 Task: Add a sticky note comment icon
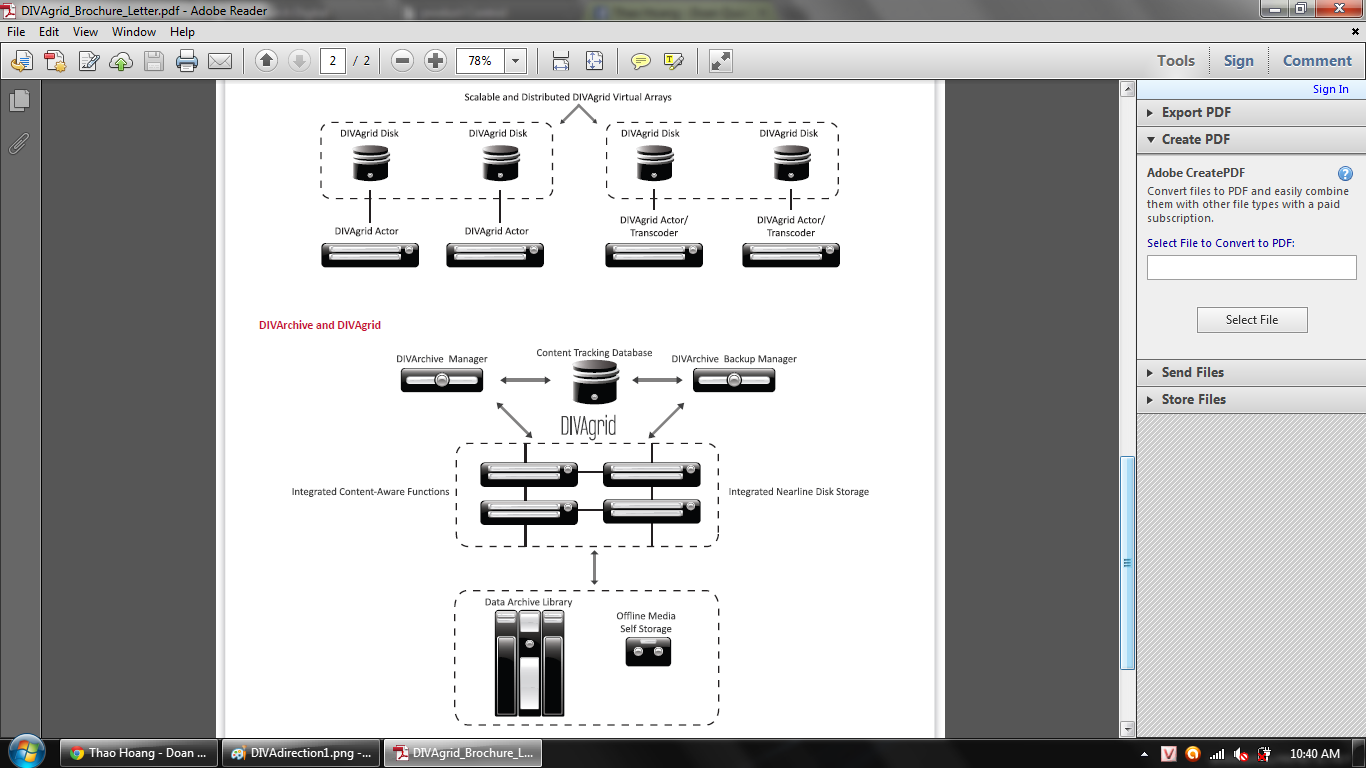(x=641, y=61)
